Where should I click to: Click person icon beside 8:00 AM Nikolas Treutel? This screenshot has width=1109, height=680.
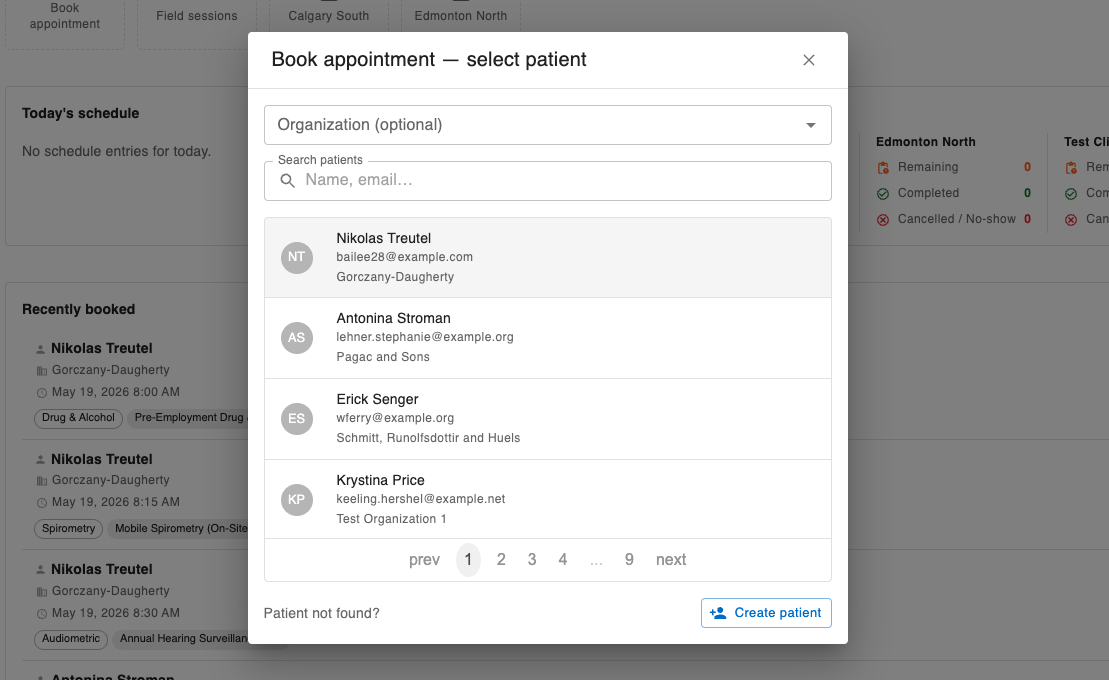[x=40, y=349]
